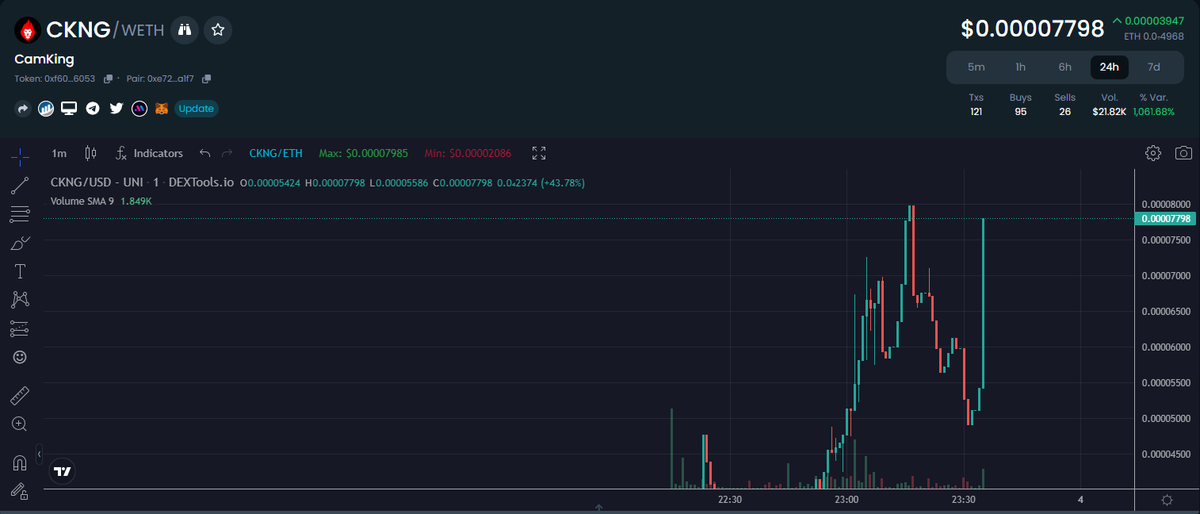Select the forecast and measurement tool

pyautogui.click(x=19, y=328)
